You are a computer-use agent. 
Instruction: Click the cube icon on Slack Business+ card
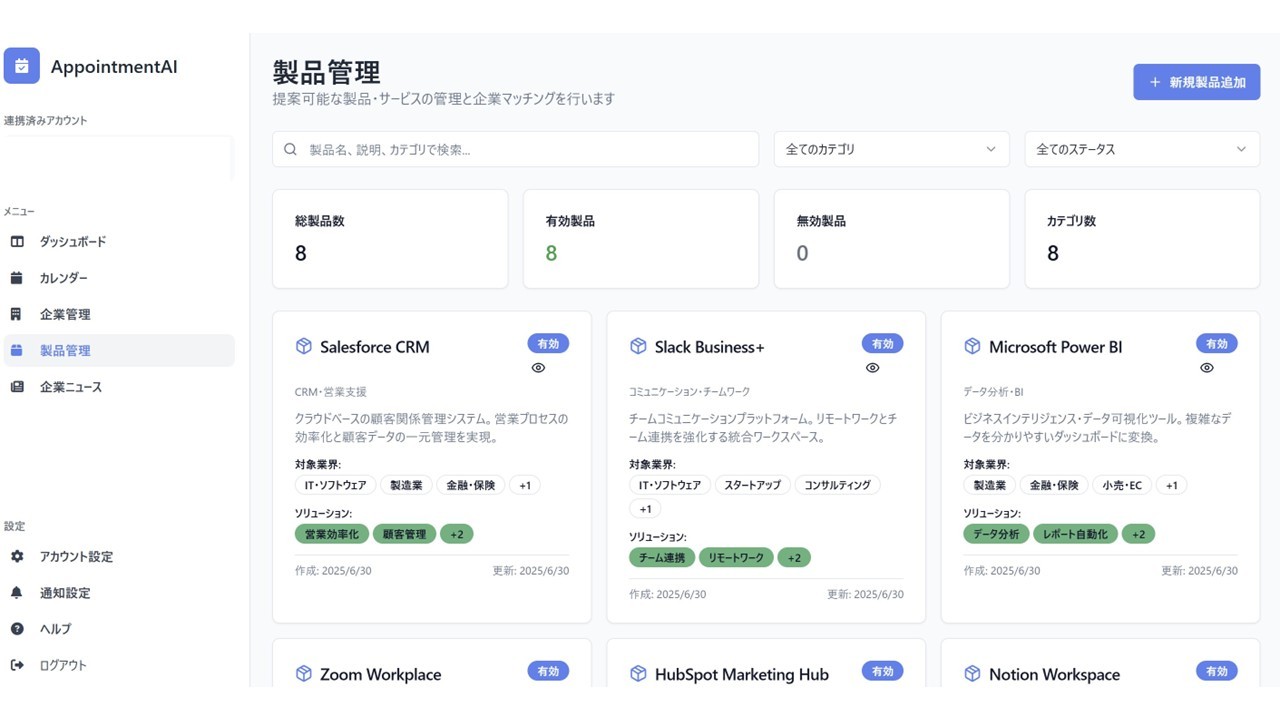[x=638, y=347]
